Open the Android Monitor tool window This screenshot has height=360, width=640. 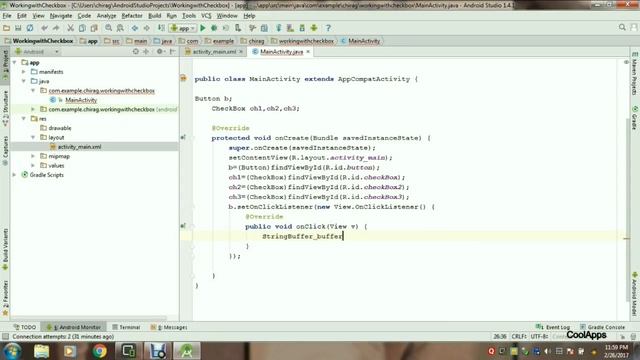[x=73, y=327]
